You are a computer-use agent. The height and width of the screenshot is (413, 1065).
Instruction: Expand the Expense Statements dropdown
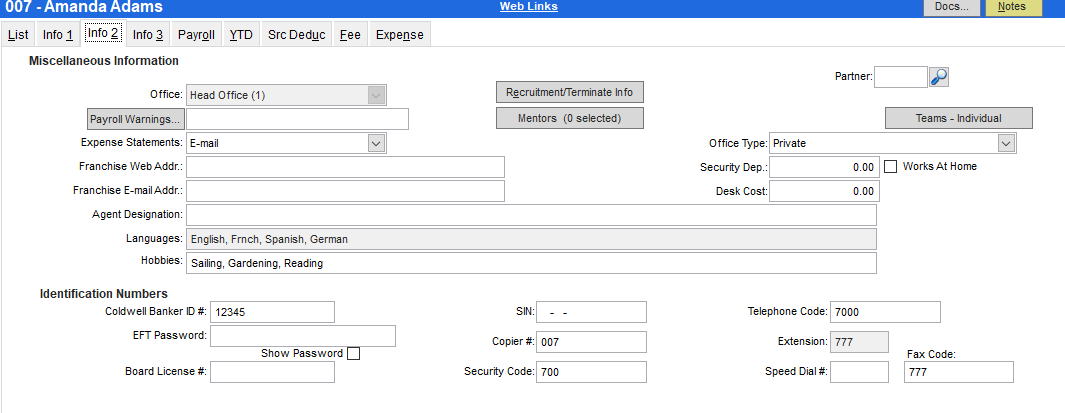pyautogui.click(x=376, y=143)
